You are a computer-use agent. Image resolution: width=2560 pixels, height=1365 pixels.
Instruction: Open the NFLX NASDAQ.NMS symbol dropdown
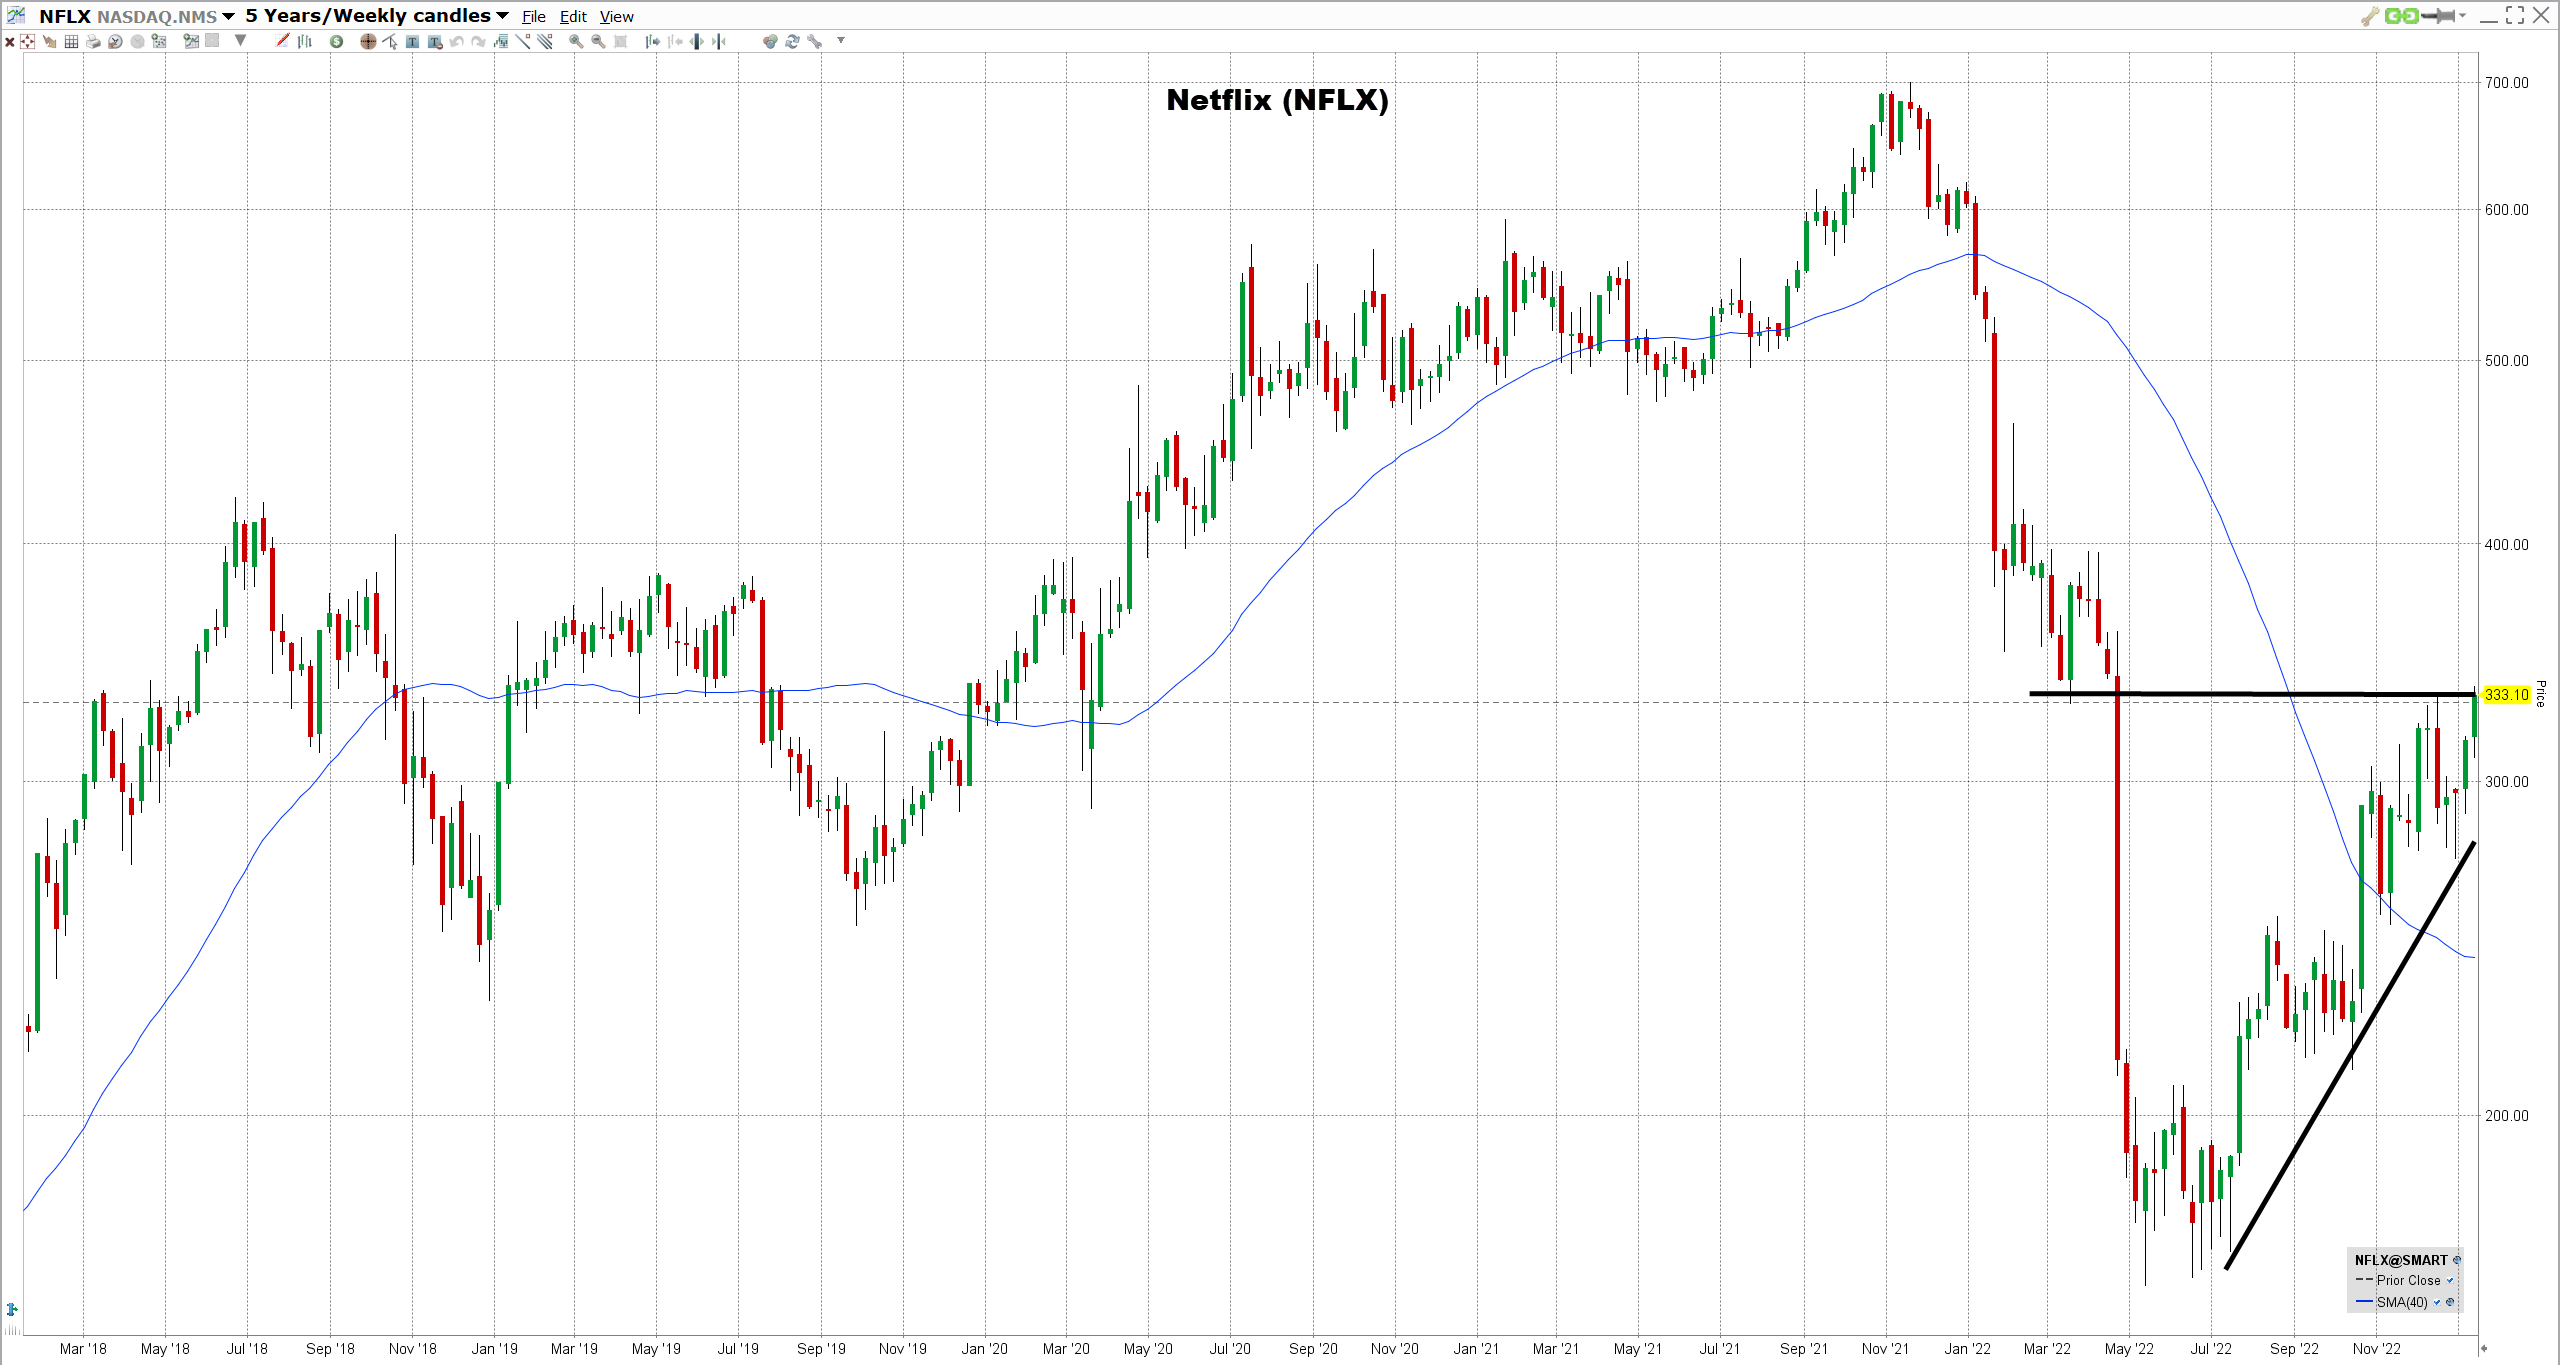pos(229,16)
